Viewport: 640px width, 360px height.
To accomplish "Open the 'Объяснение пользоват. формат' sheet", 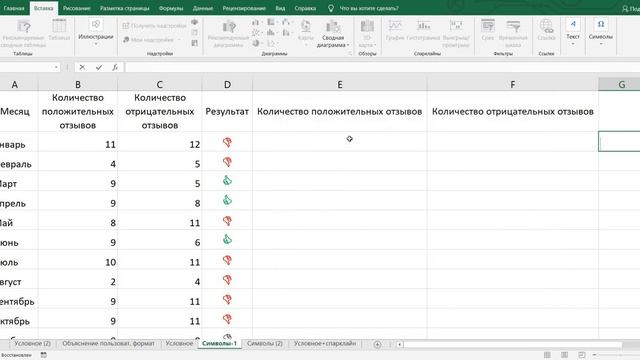I will [x=108, y=344].
